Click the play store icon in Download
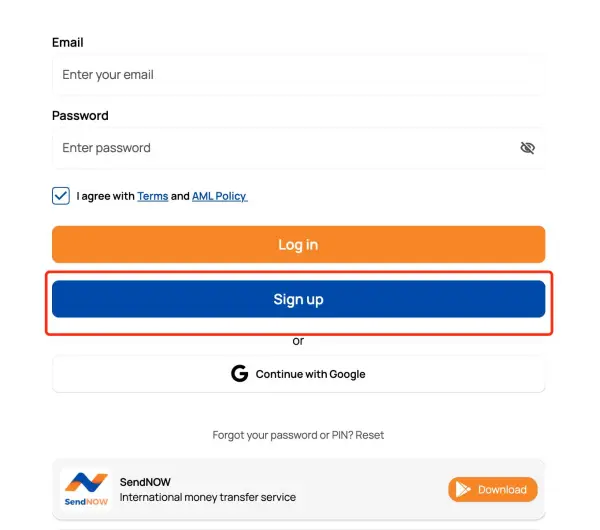This screenshot has width=600, height=530. pyautogui.click(x=463, y=489)
